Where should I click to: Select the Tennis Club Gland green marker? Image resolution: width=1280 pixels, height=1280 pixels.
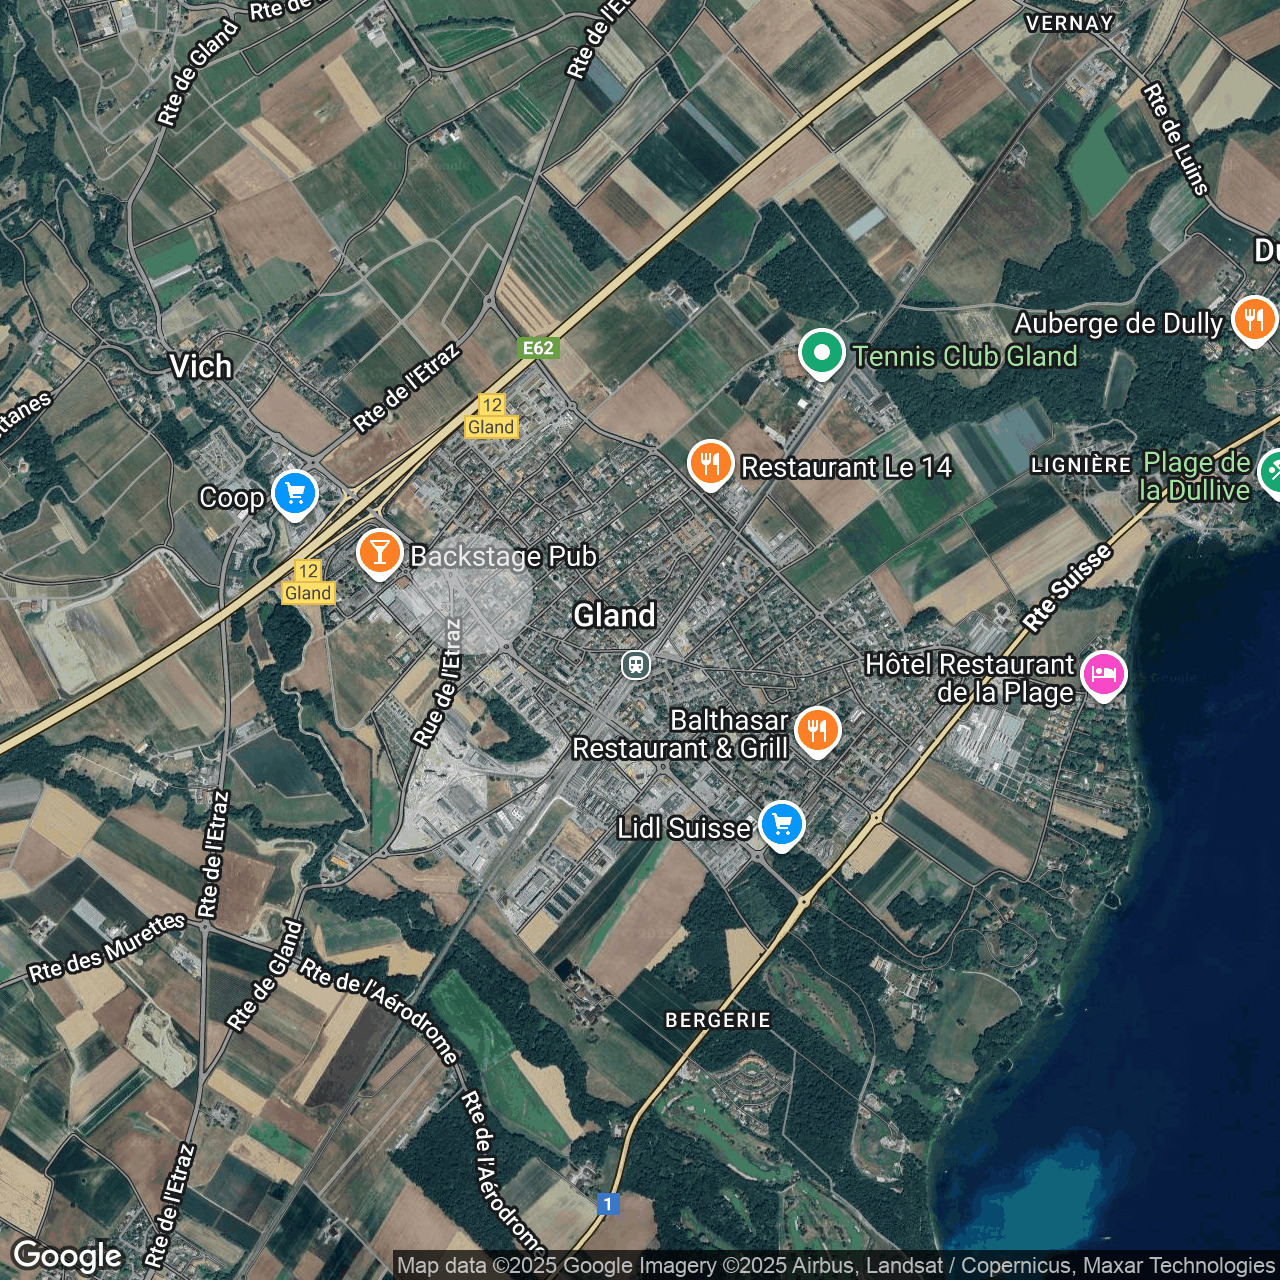tap(821, 354)
